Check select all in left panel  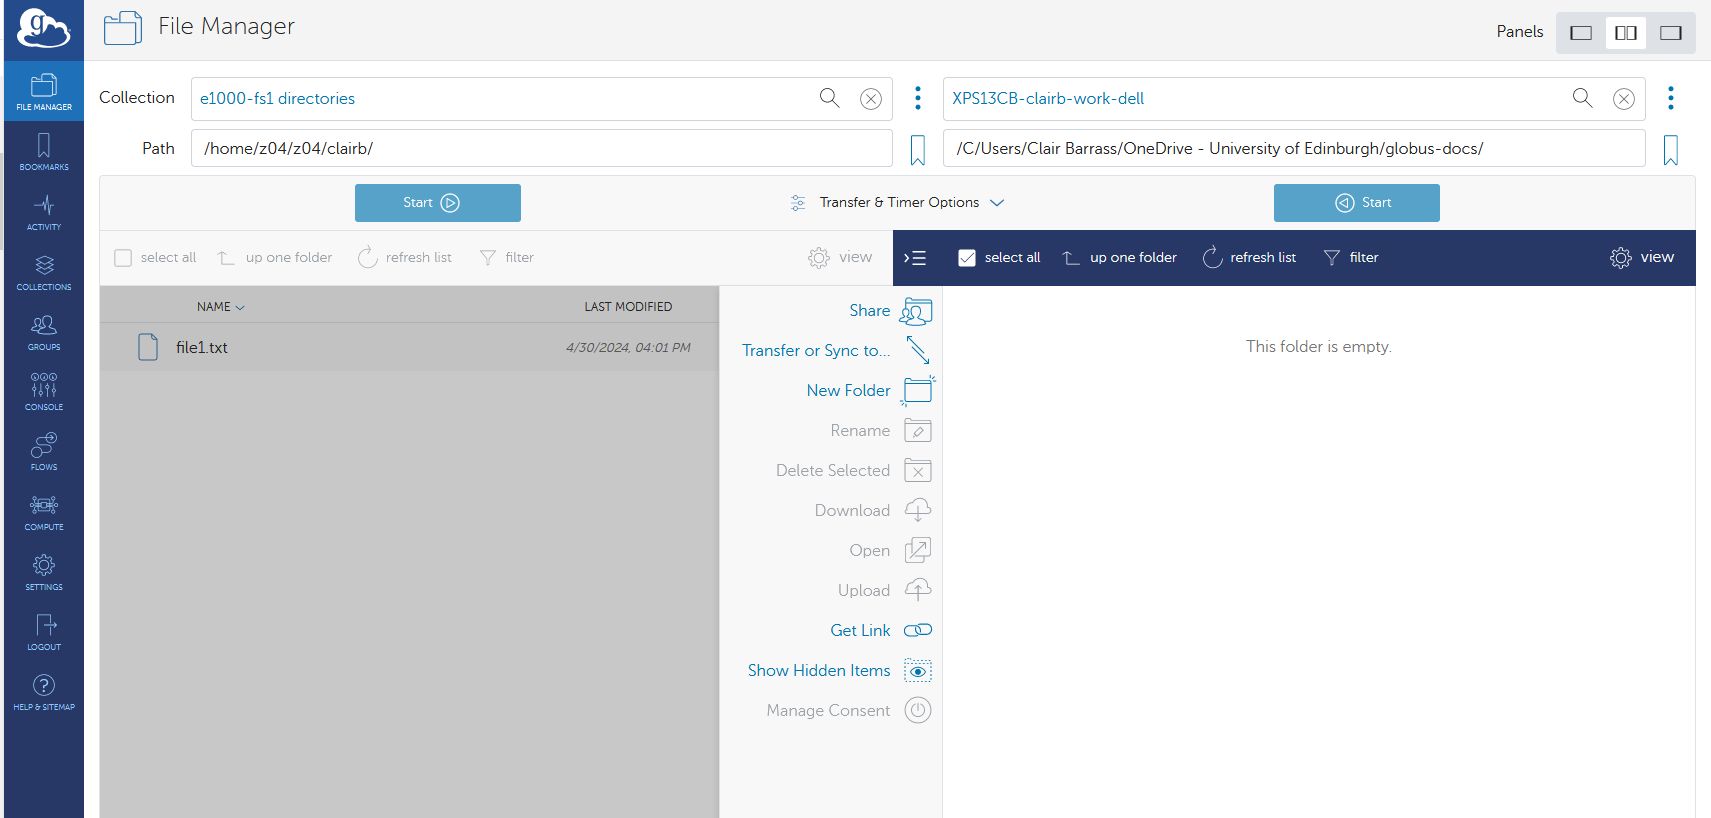click(x=124, y=258)
